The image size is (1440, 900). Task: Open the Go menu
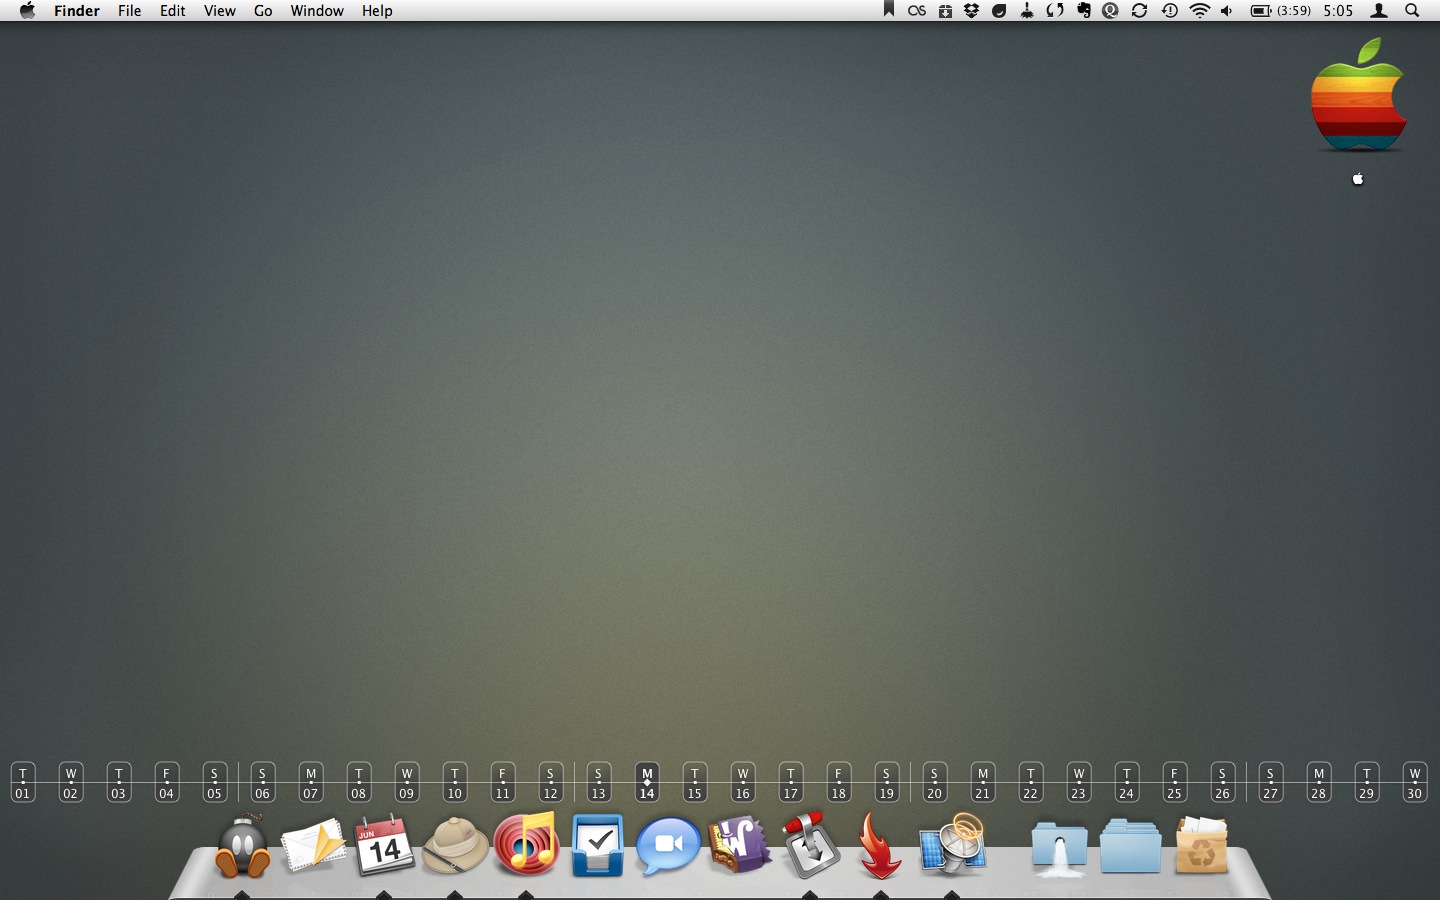[x=263, y=11]
